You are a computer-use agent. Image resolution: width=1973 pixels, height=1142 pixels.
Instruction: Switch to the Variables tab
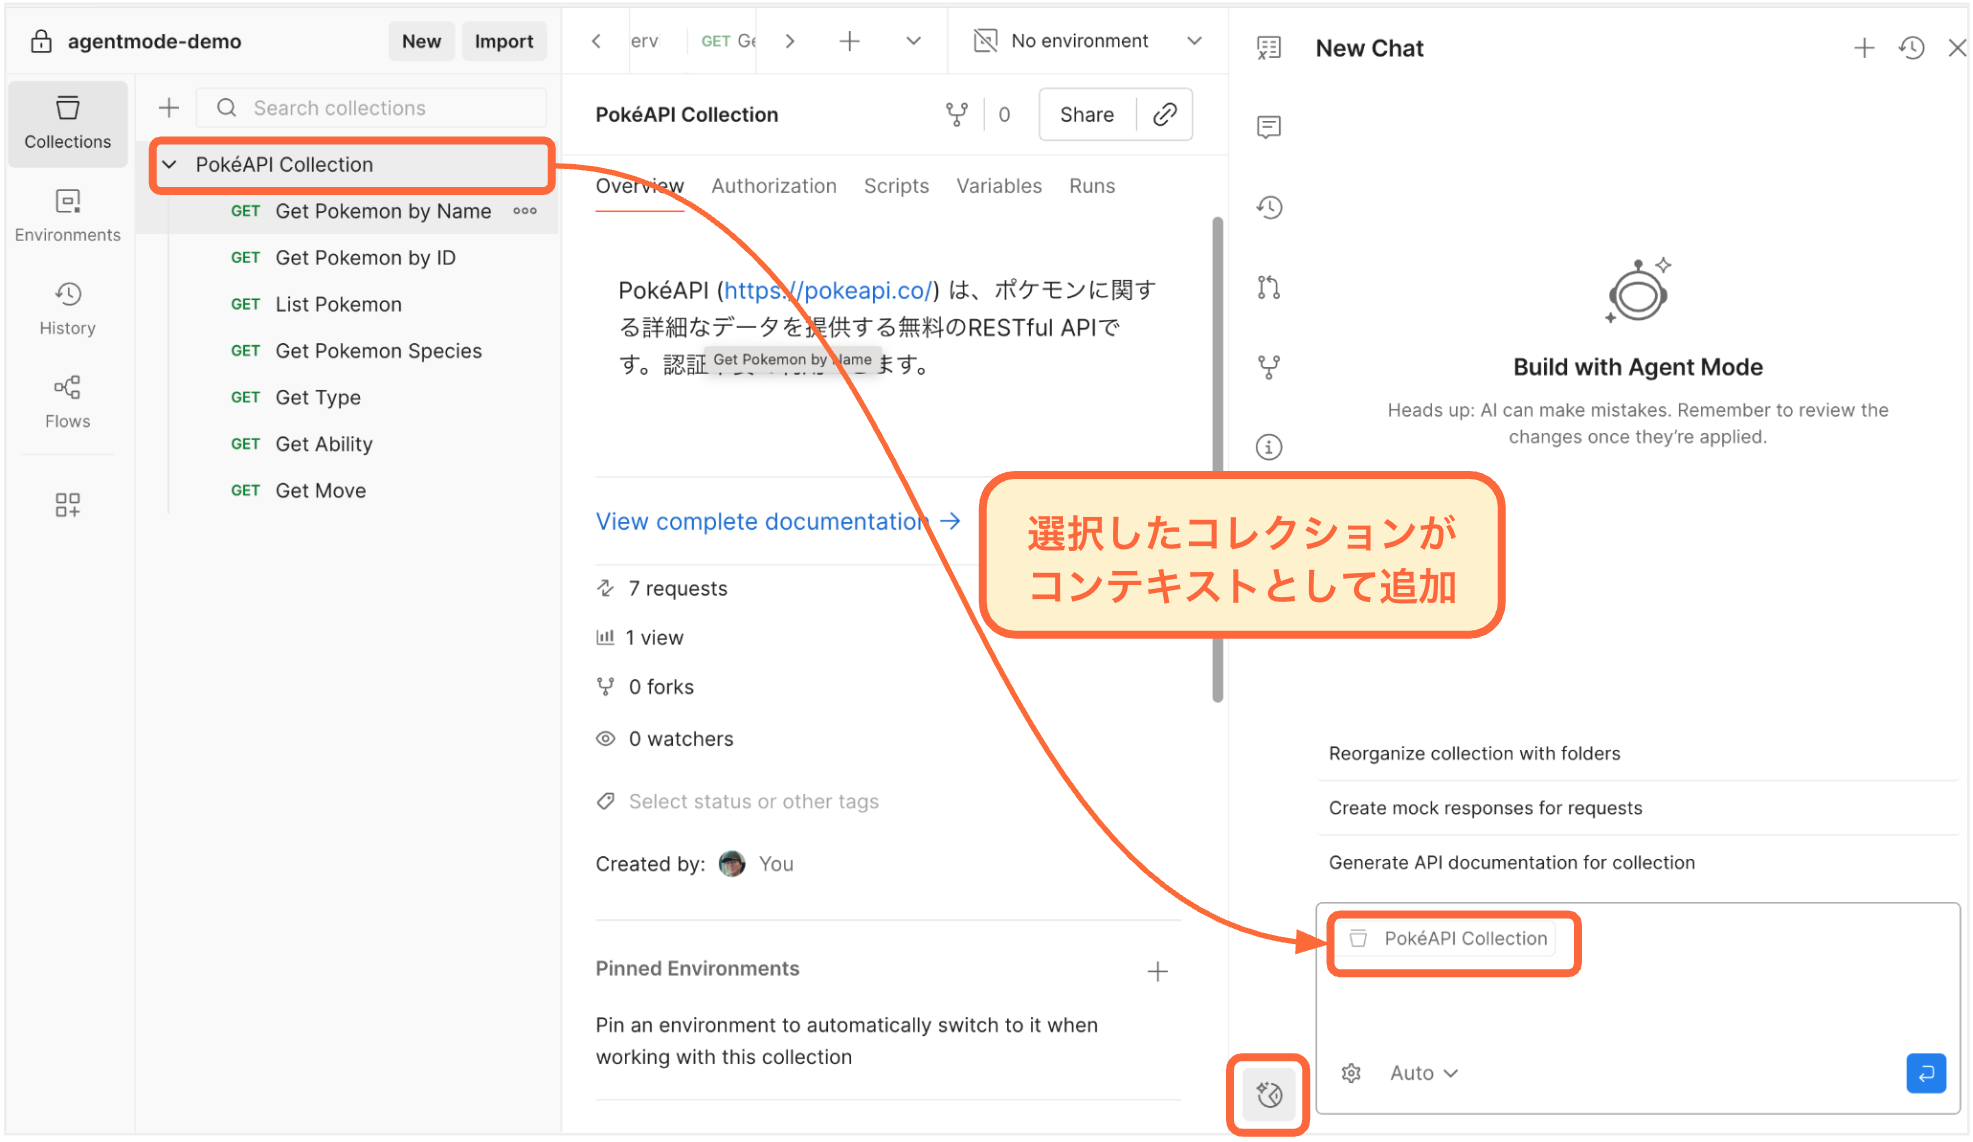(998, 186)
